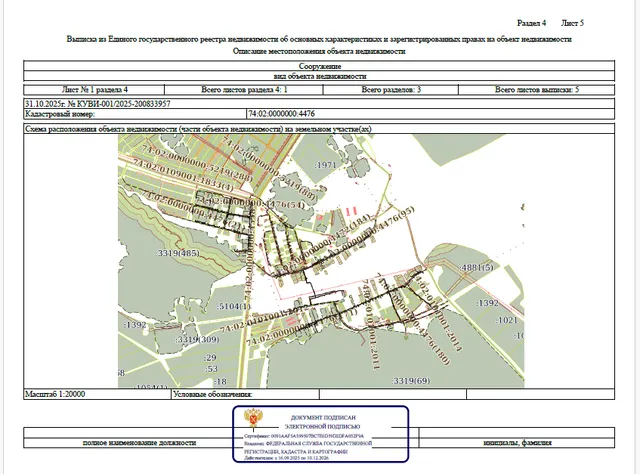Viewport: 640px width, 474px height.
Task: Click 'Всего листов раздела 4: 1' cell
Action: (244, 89)
